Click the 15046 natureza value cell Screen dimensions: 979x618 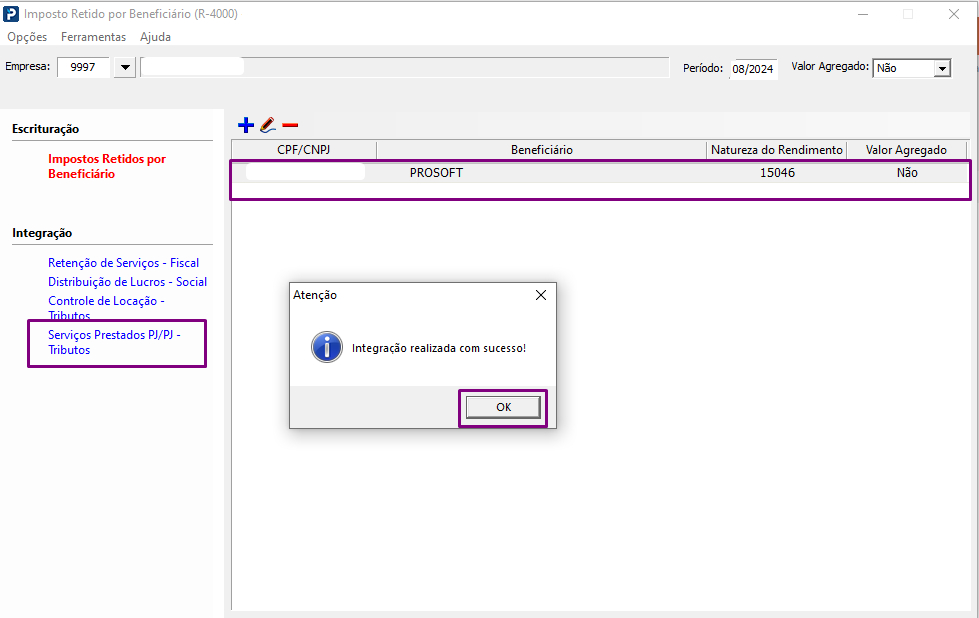[777, 173]
